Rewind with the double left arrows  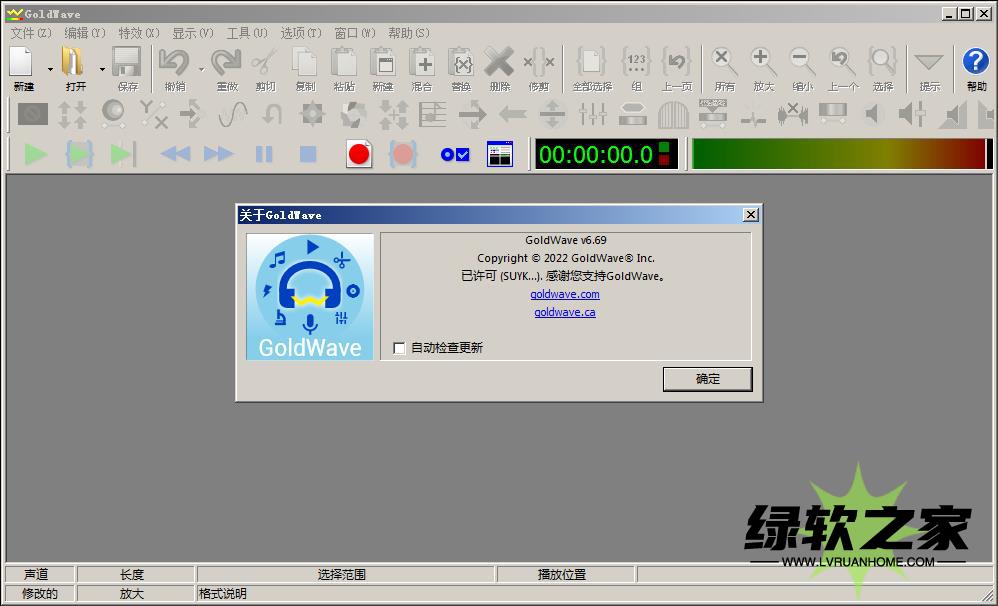pos(175,154)
